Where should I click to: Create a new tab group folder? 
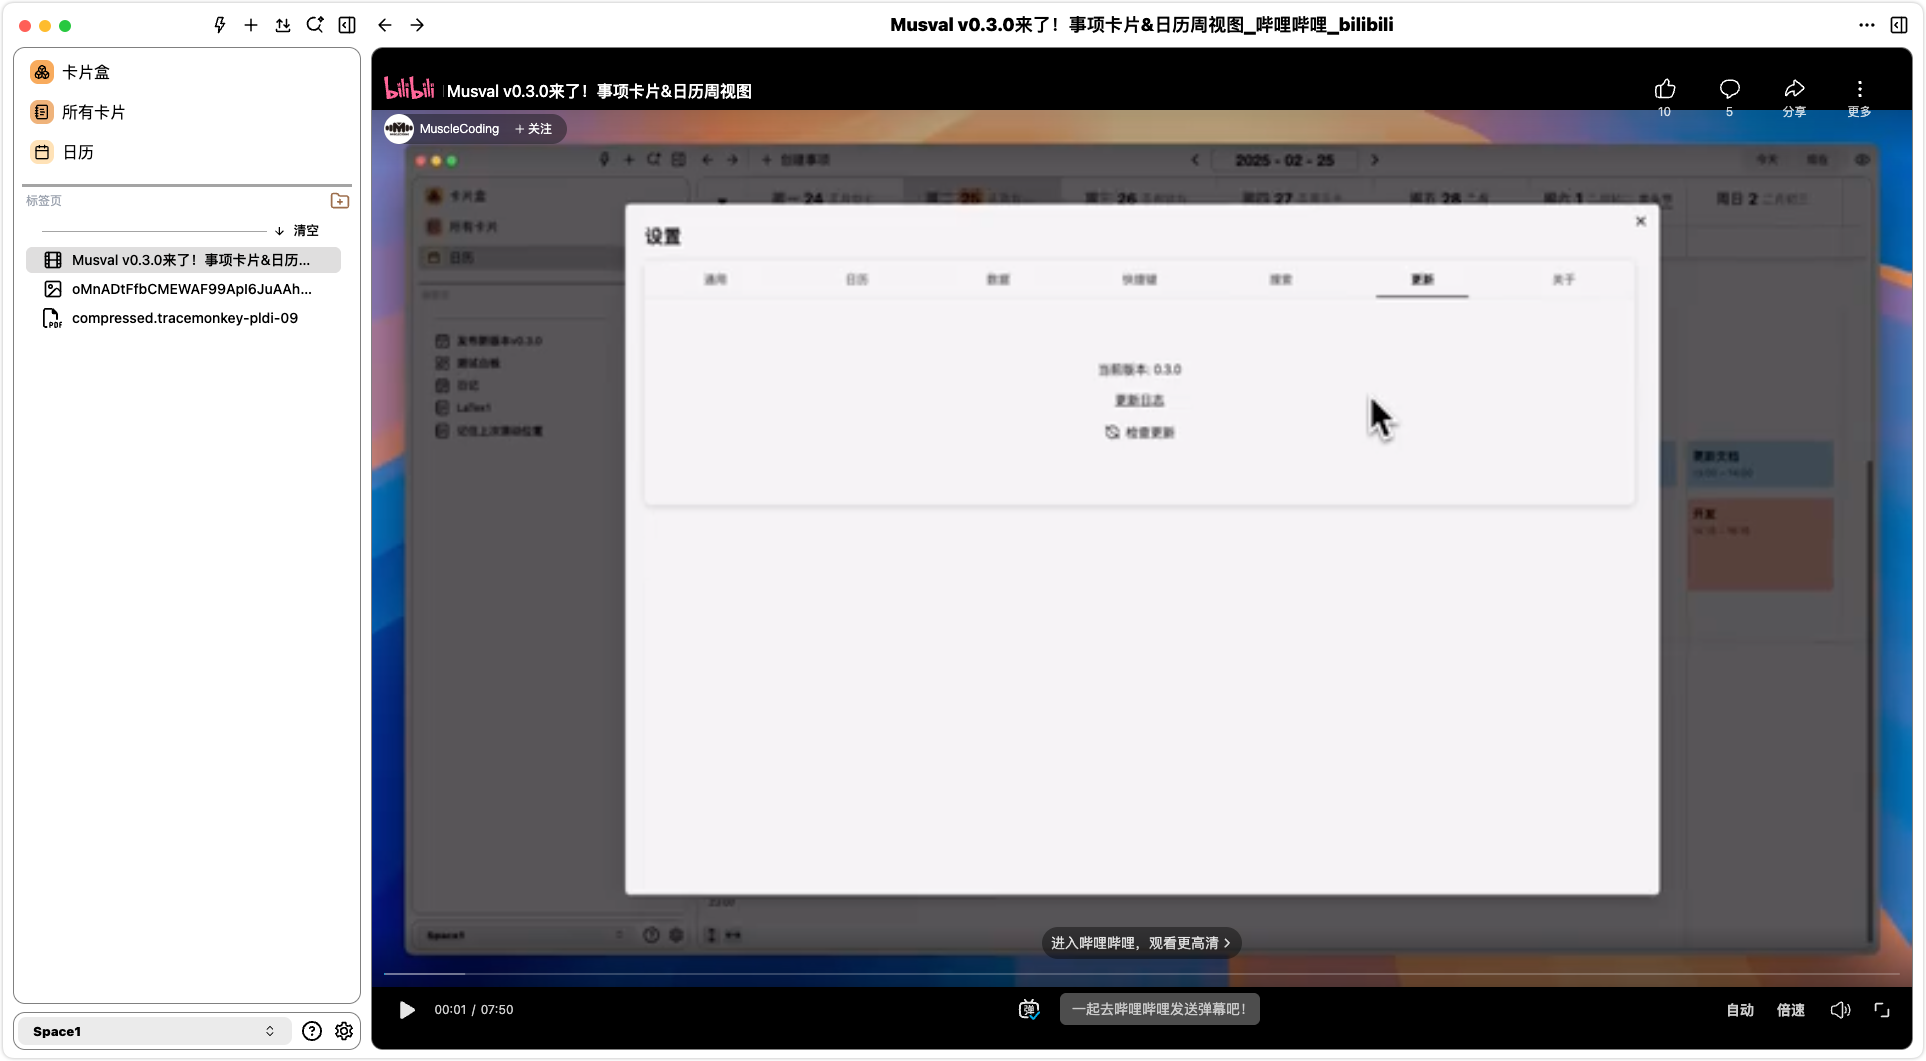[340, 201]
